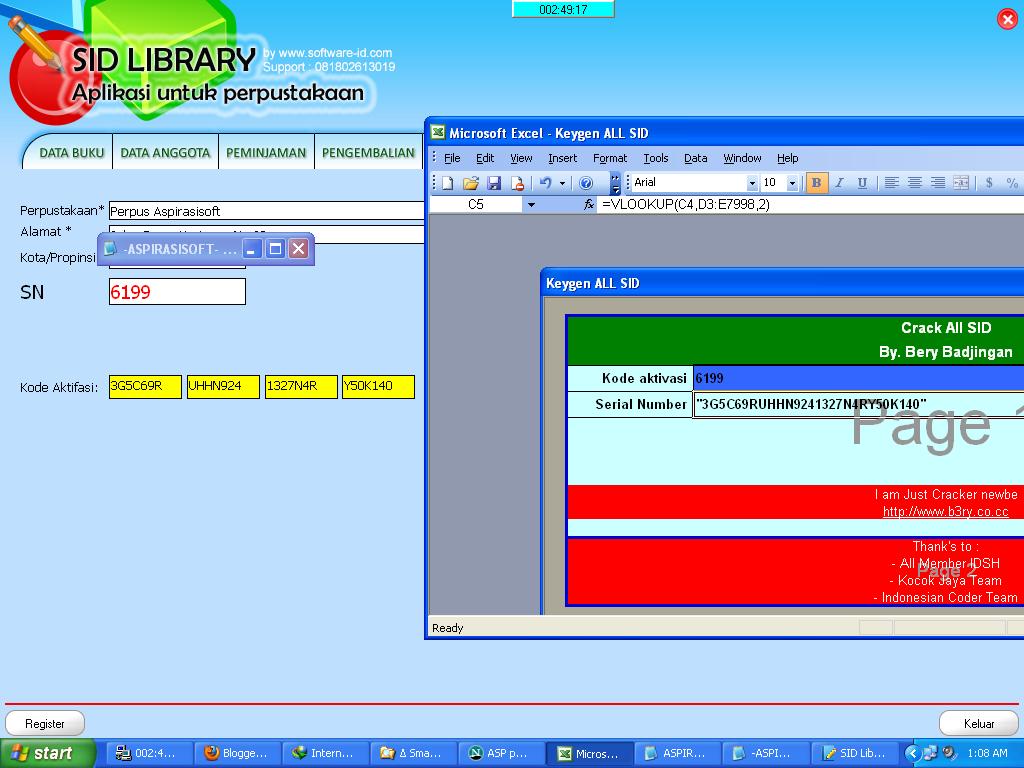
Task: Open Excel Help menu
Action: (788, 158)
